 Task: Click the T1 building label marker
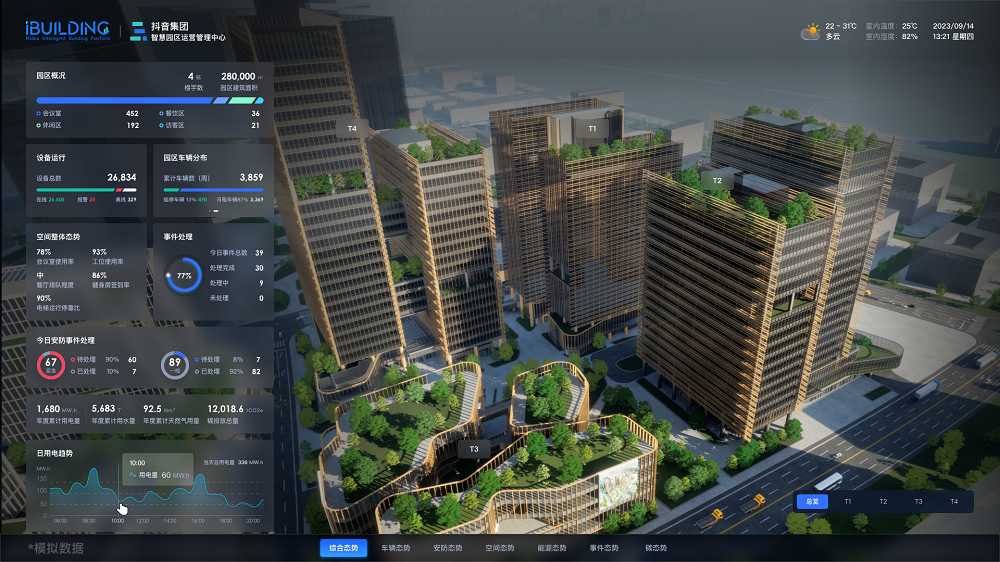pos(591,128)
